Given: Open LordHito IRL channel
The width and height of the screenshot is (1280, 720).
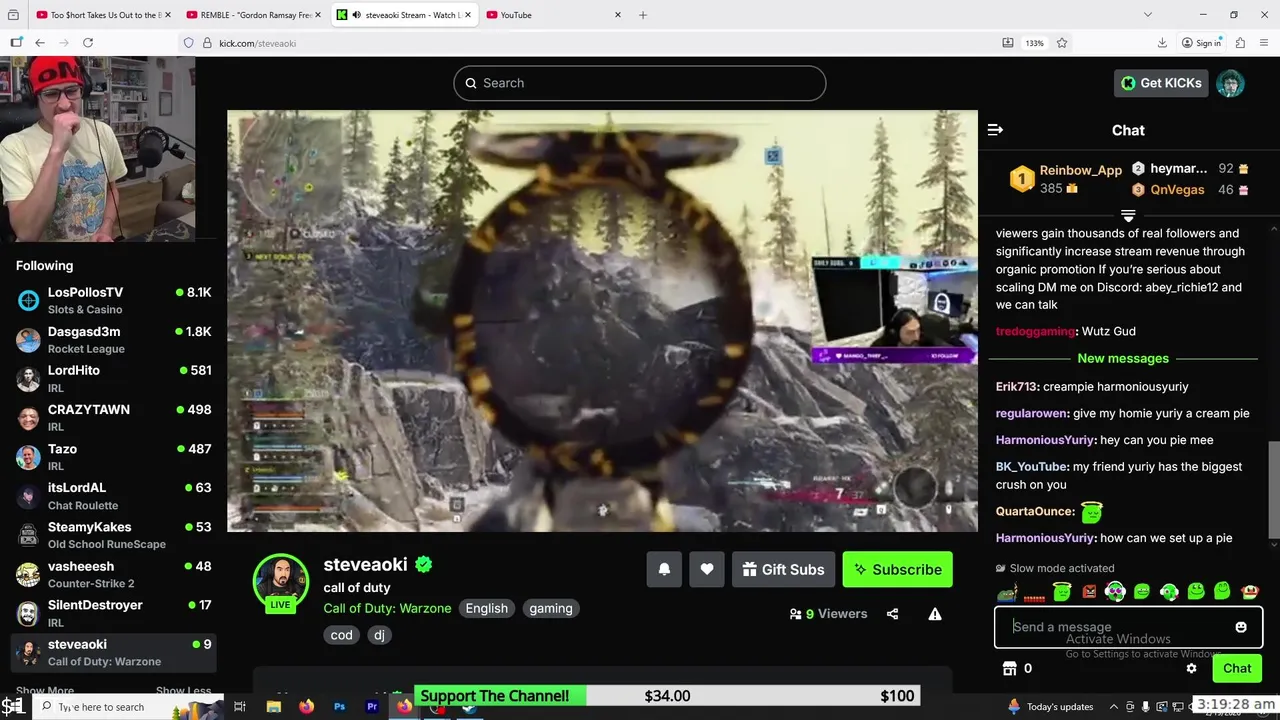Looking at the screenshot, I should click(x=114, y=379).
